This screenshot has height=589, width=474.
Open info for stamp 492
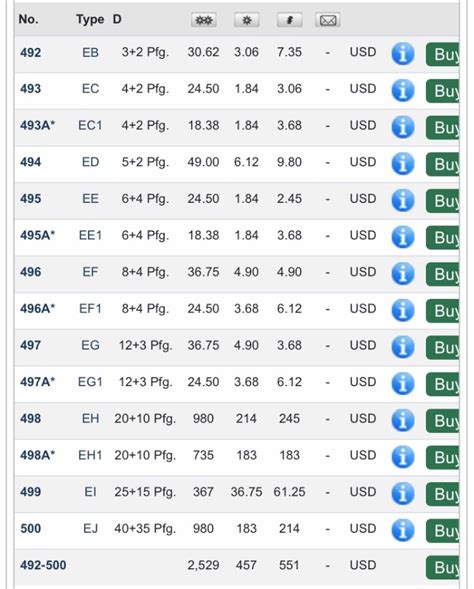[x=403, y=54]
